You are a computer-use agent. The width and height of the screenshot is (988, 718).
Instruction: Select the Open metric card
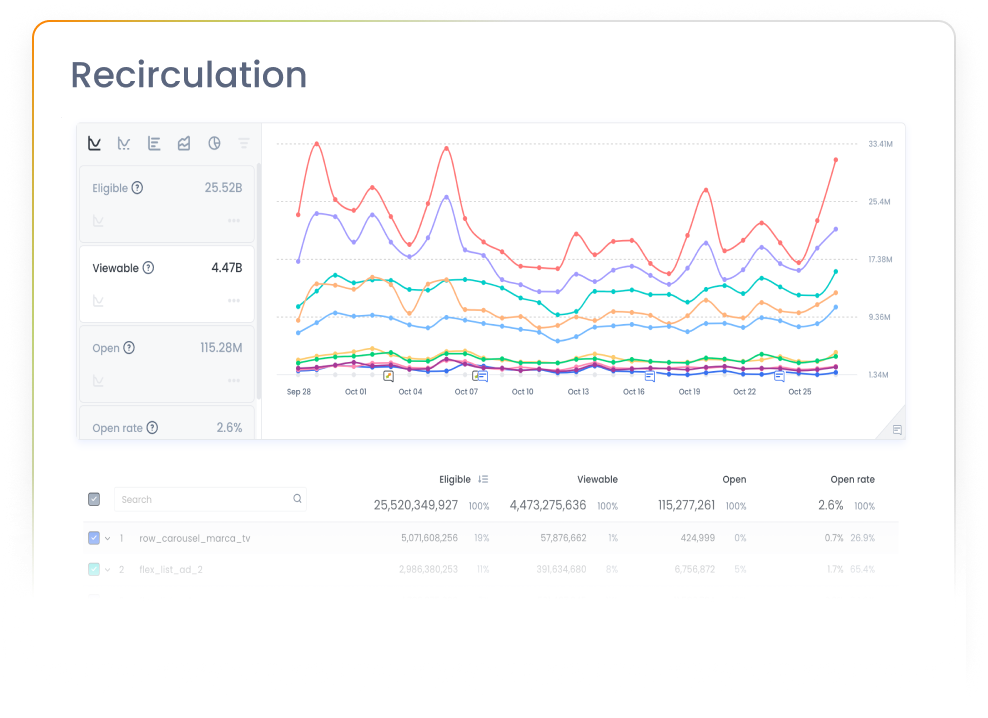pyautogui.click(x=167, y=363)
